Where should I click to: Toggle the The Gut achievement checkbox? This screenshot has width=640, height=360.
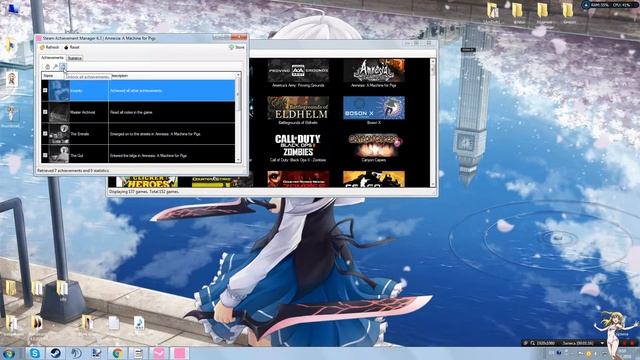45,155
